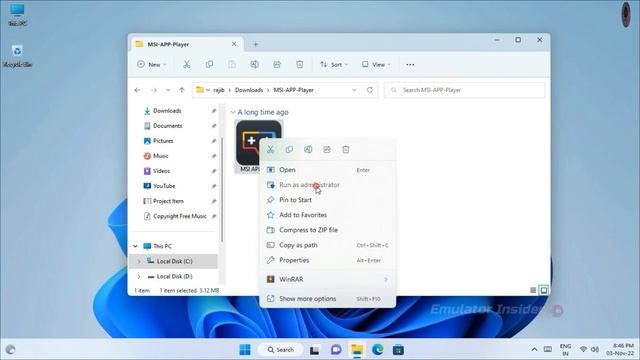Open Copyright Free Music folder
This screenshot has height=360, width=640.
(180, 216)
